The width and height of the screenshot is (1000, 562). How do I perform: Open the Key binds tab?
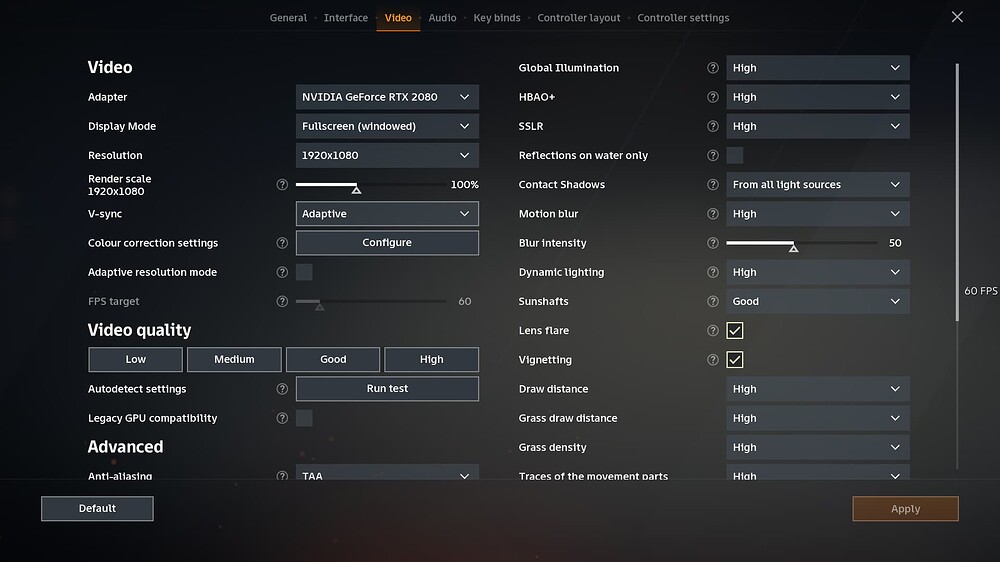[497, 18]
